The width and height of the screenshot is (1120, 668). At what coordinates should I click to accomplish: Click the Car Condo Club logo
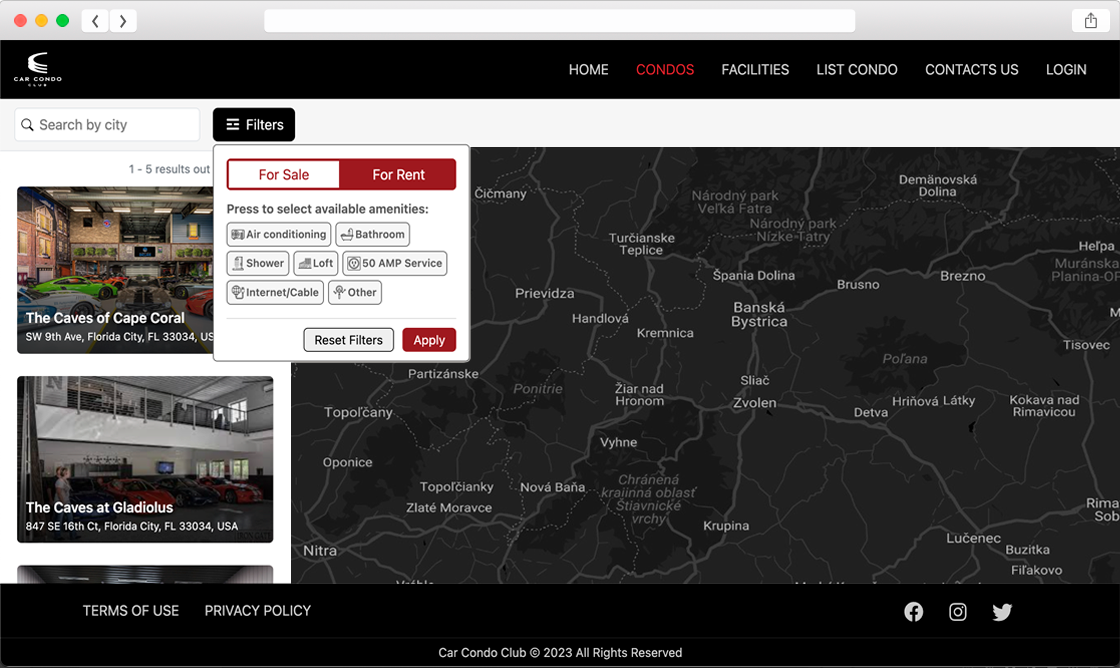(38, 69)
